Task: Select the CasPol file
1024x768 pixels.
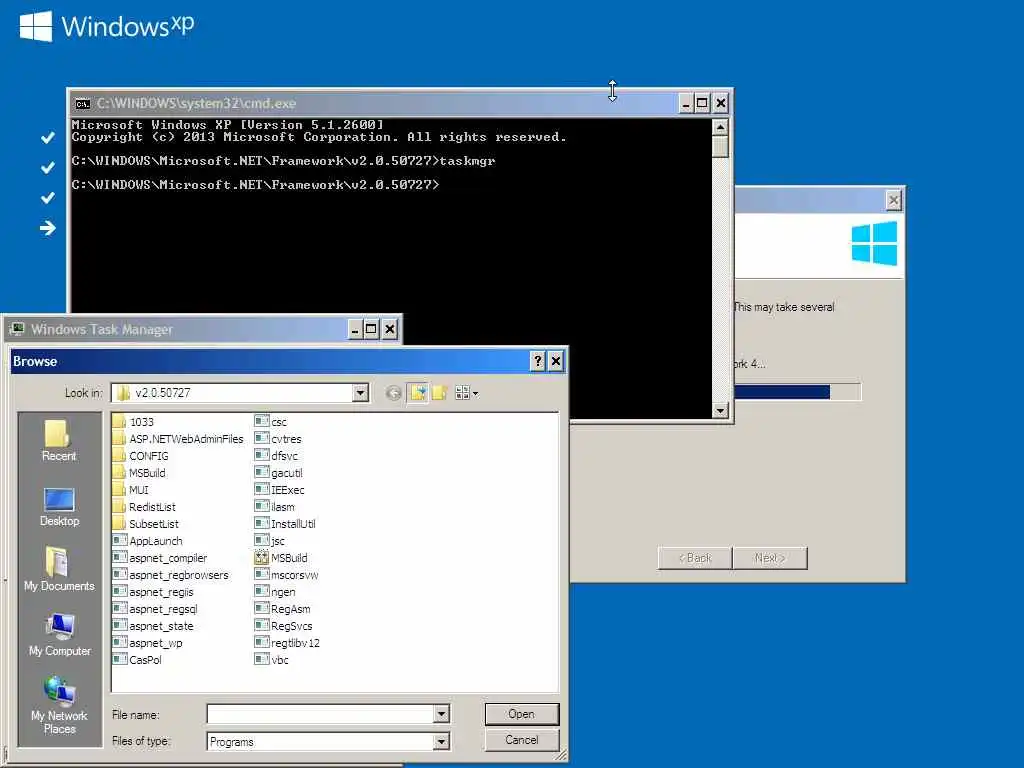Action: click(137, 660)
